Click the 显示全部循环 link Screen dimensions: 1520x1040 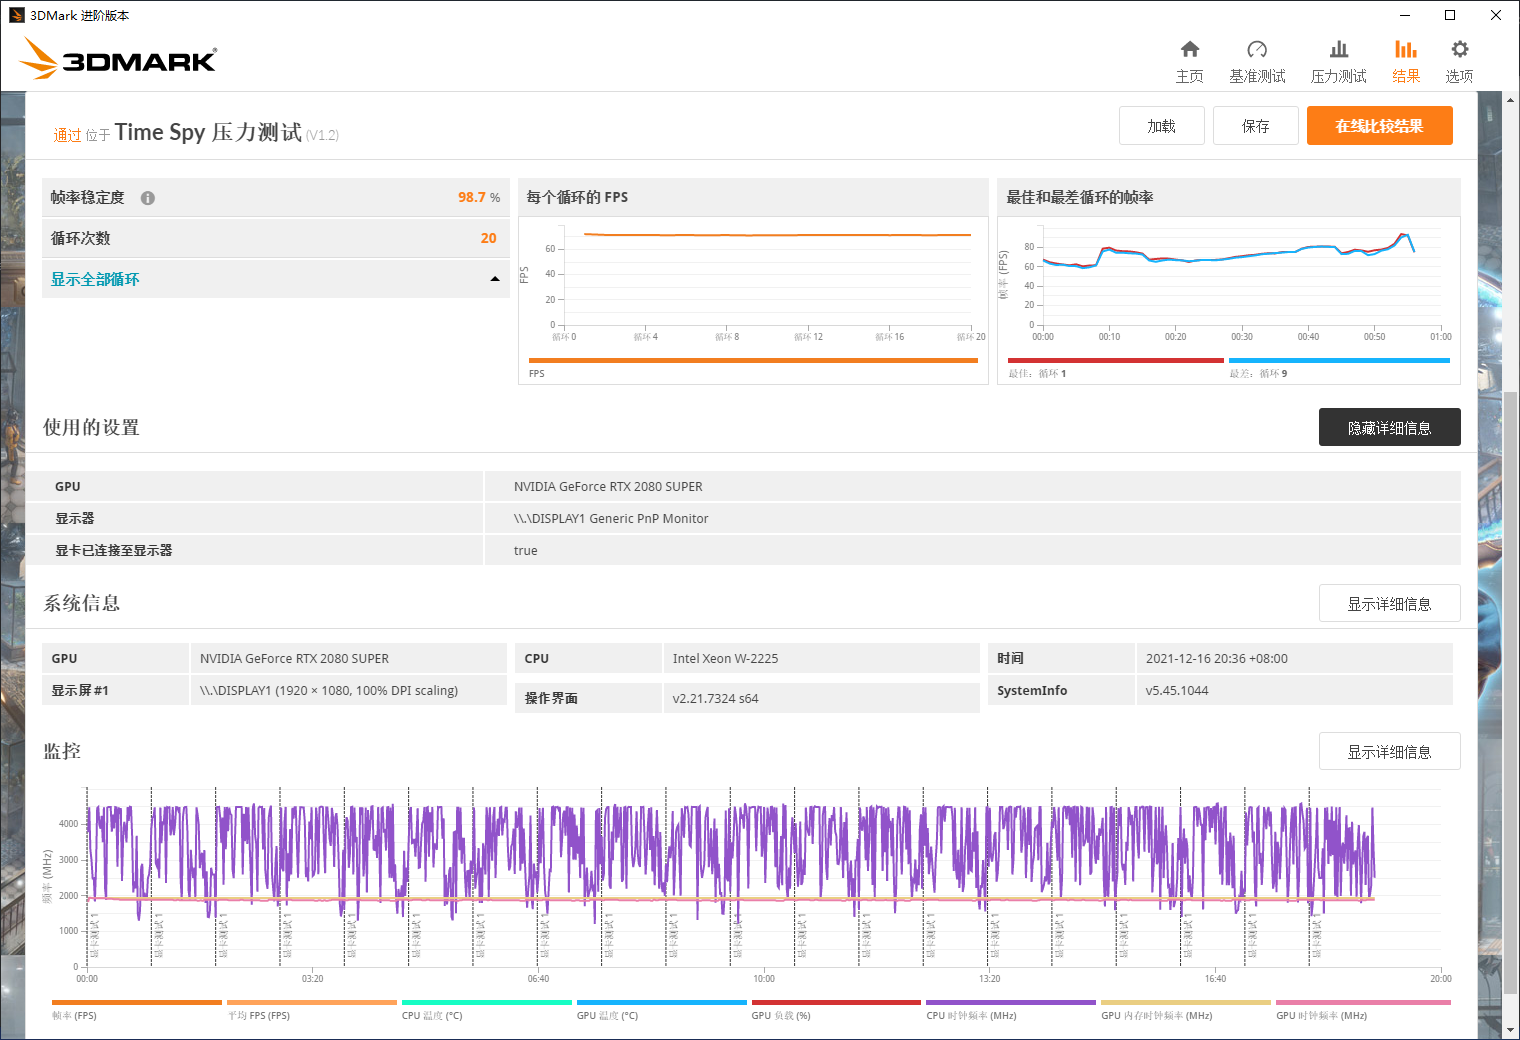pos(95,279)
